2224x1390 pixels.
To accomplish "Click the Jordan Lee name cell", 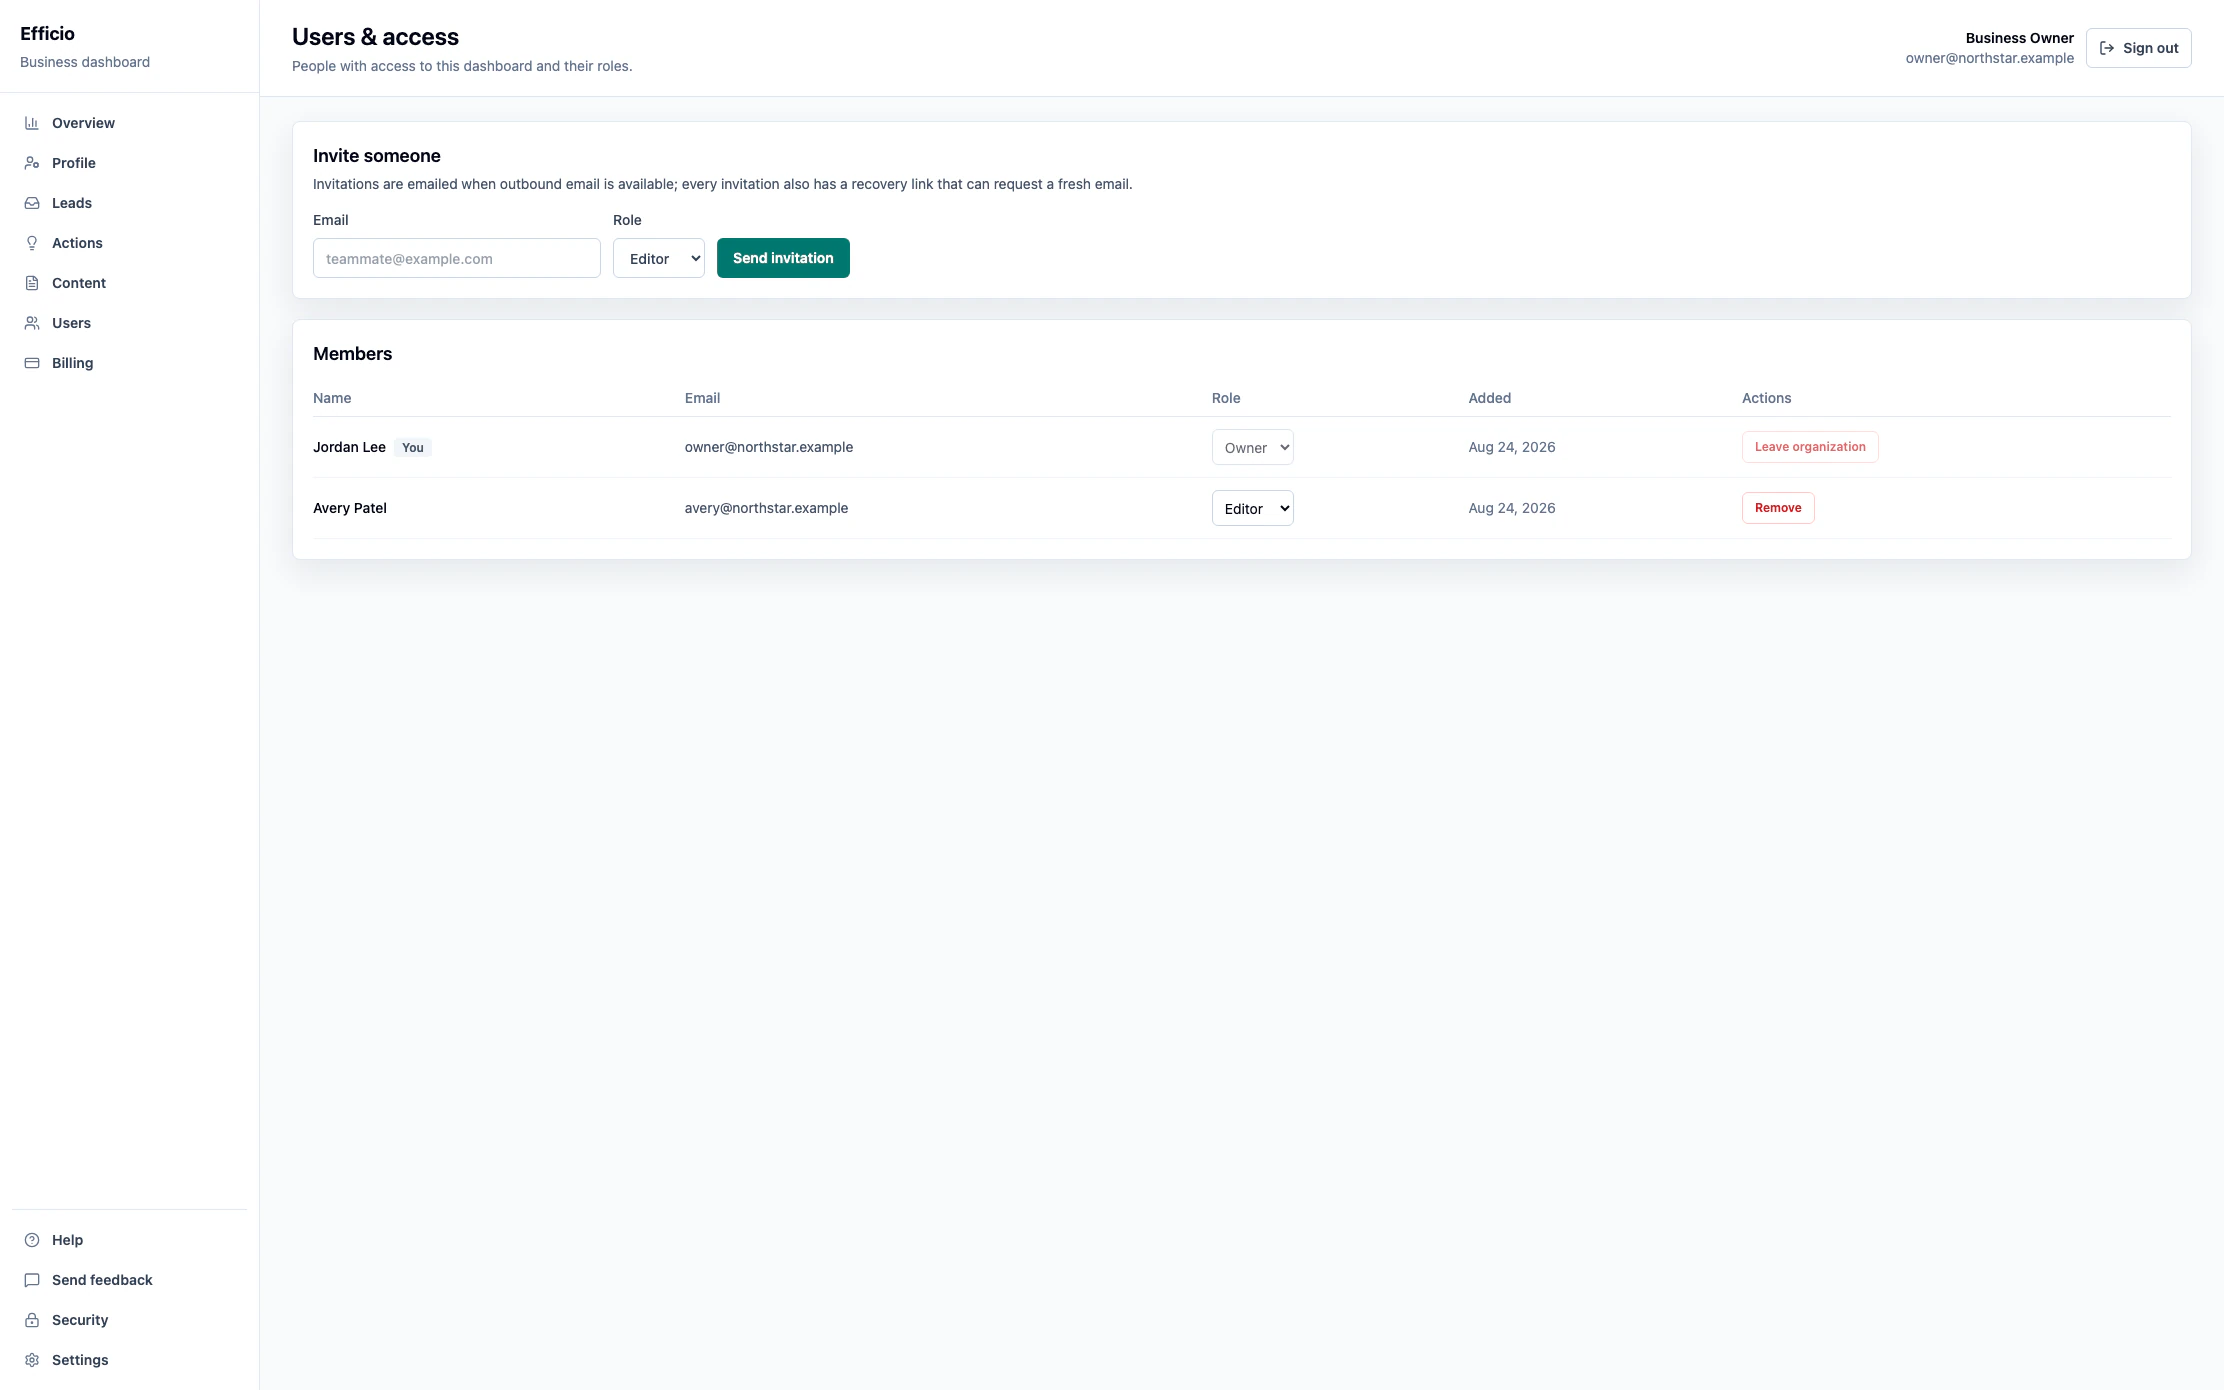I will coord(349,447).
